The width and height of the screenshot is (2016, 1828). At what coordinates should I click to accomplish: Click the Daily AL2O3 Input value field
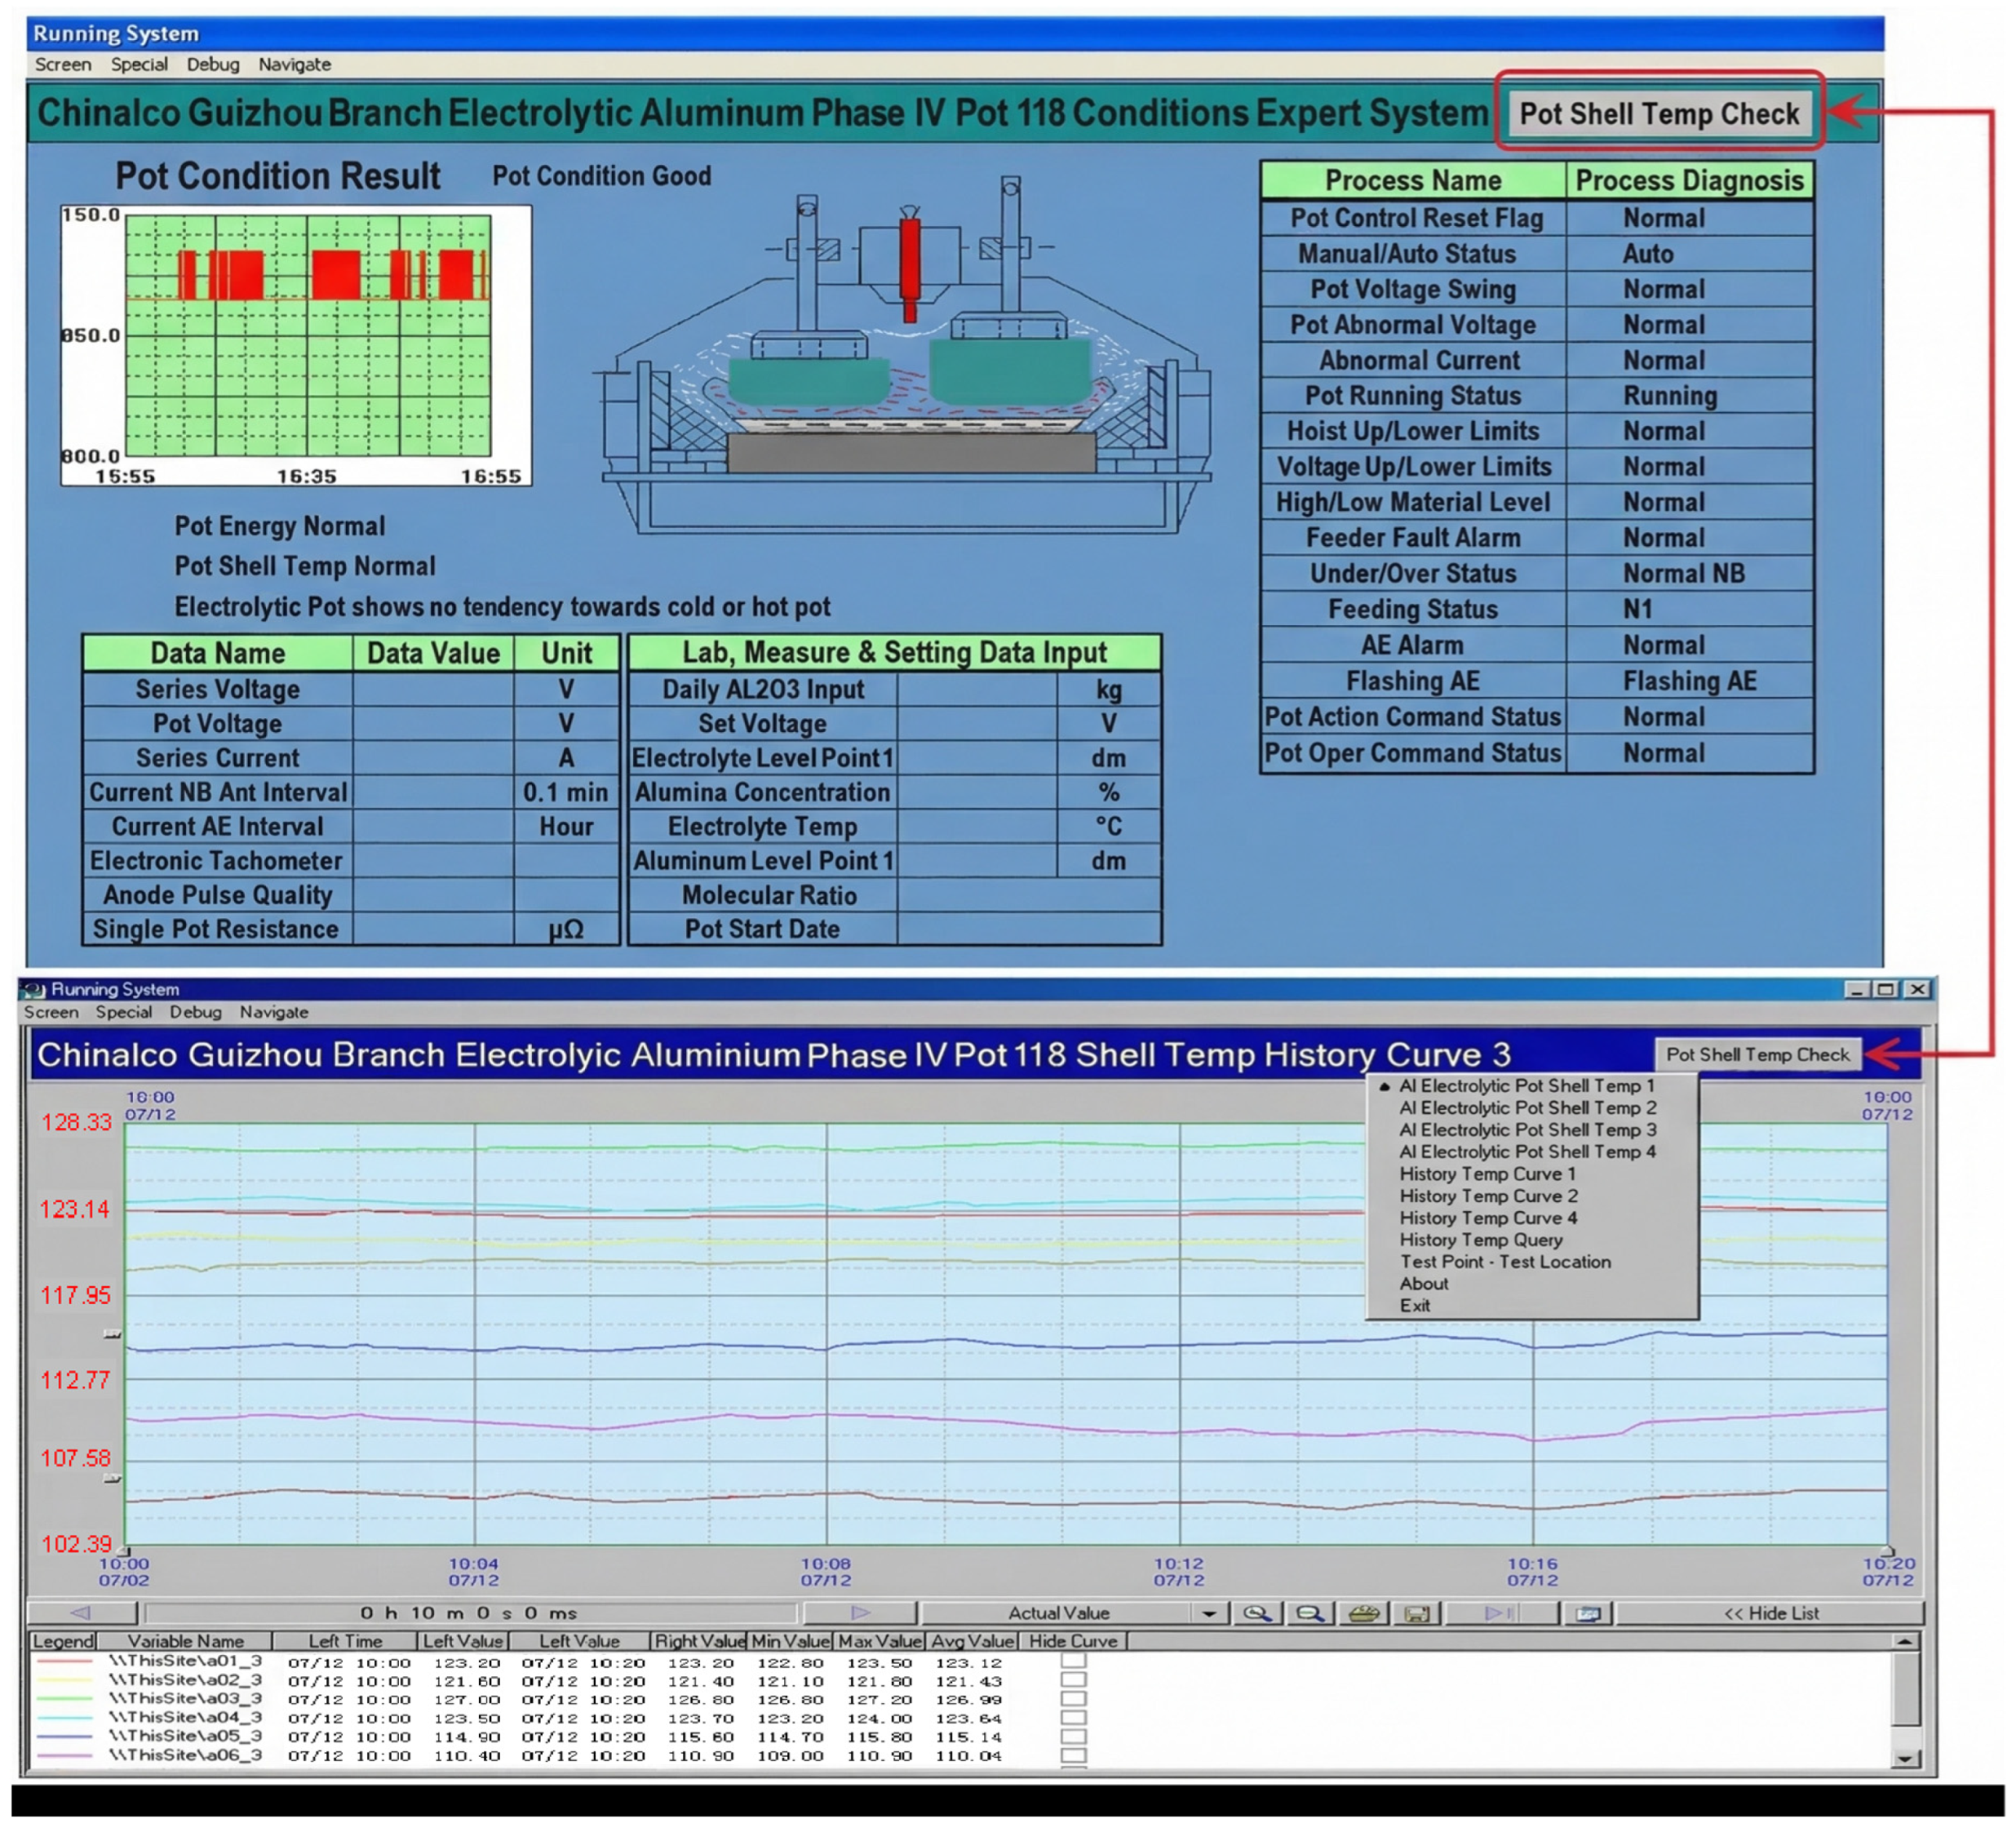977,689
